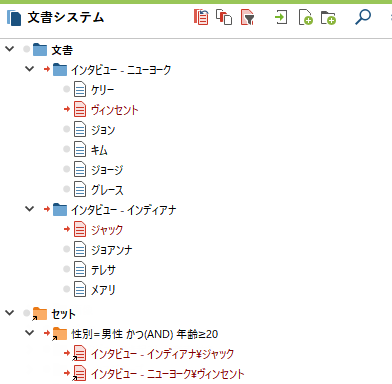Click the 文書 root folder icon
392x384 pixels.
pos(40,50)
